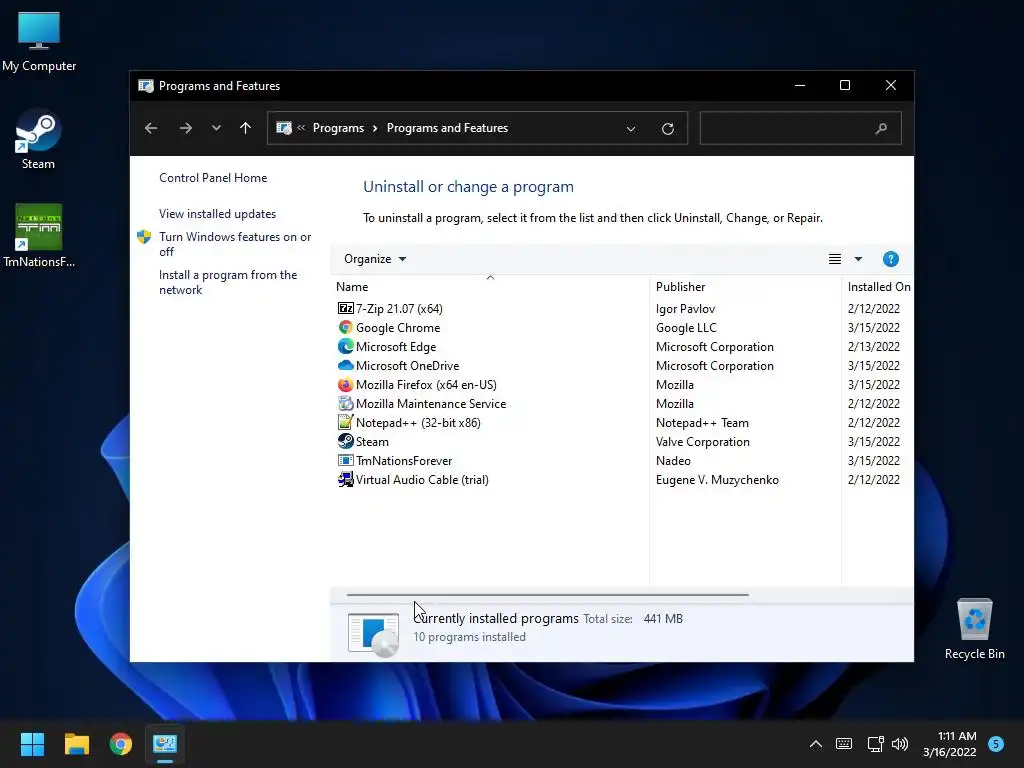Click the refresh button in address bar
Screen dimensions: 1024x768
(x=667, y=129)
